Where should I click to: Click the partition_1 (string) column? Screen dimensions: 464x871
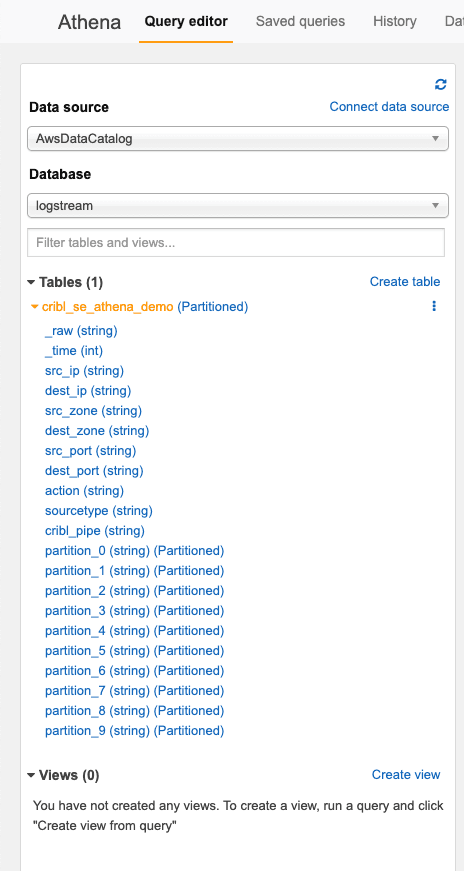coord(134,571)
